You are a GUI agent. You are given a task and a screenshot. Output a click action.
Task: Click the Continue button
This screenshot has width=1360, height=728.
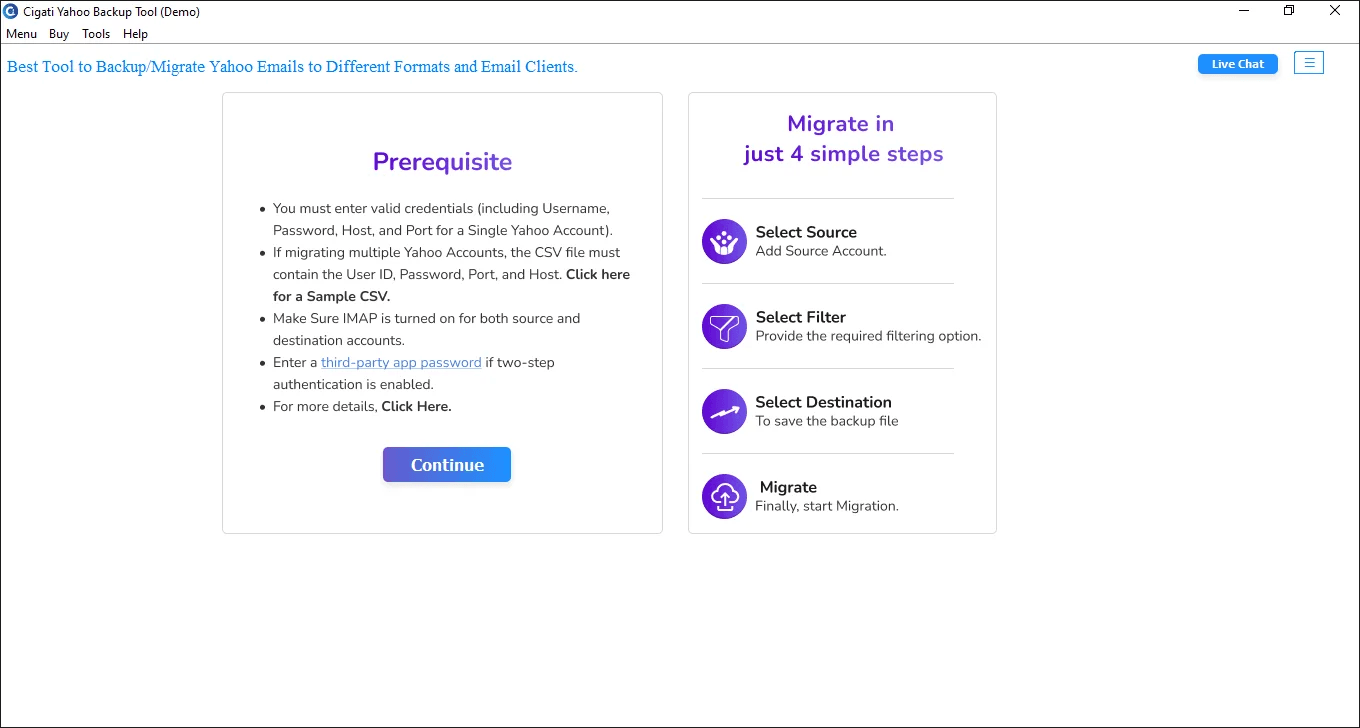click(x=446, y=464)
